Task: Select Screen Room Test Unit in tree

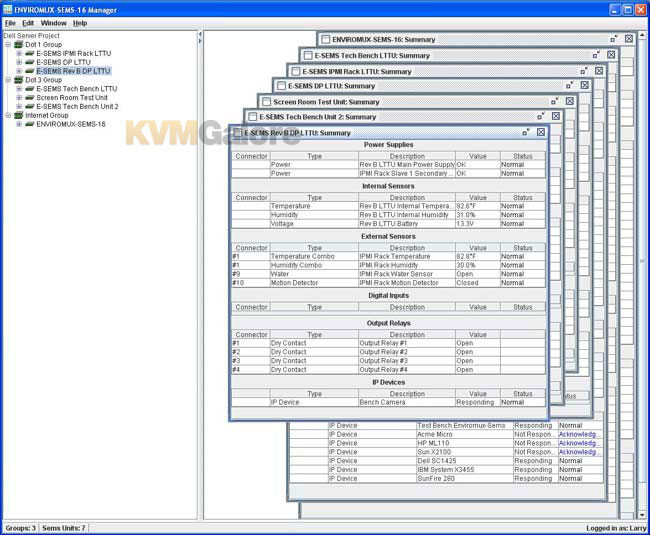Action: click(72, 98)
